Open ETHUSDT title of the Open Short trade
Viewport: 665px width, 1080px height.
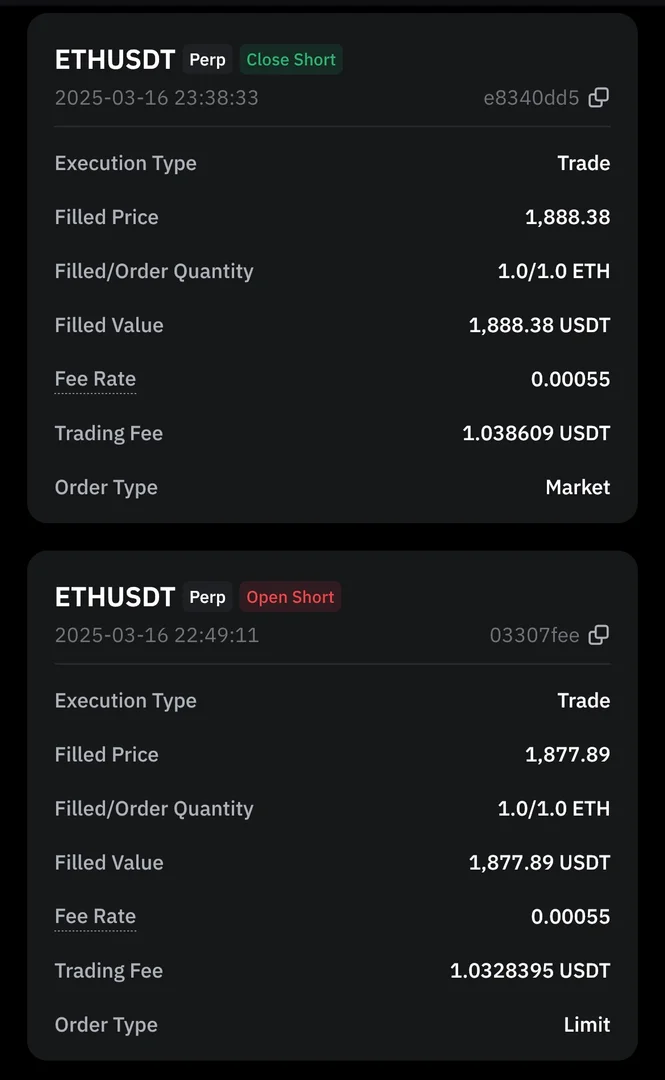(x=115, y=597)
